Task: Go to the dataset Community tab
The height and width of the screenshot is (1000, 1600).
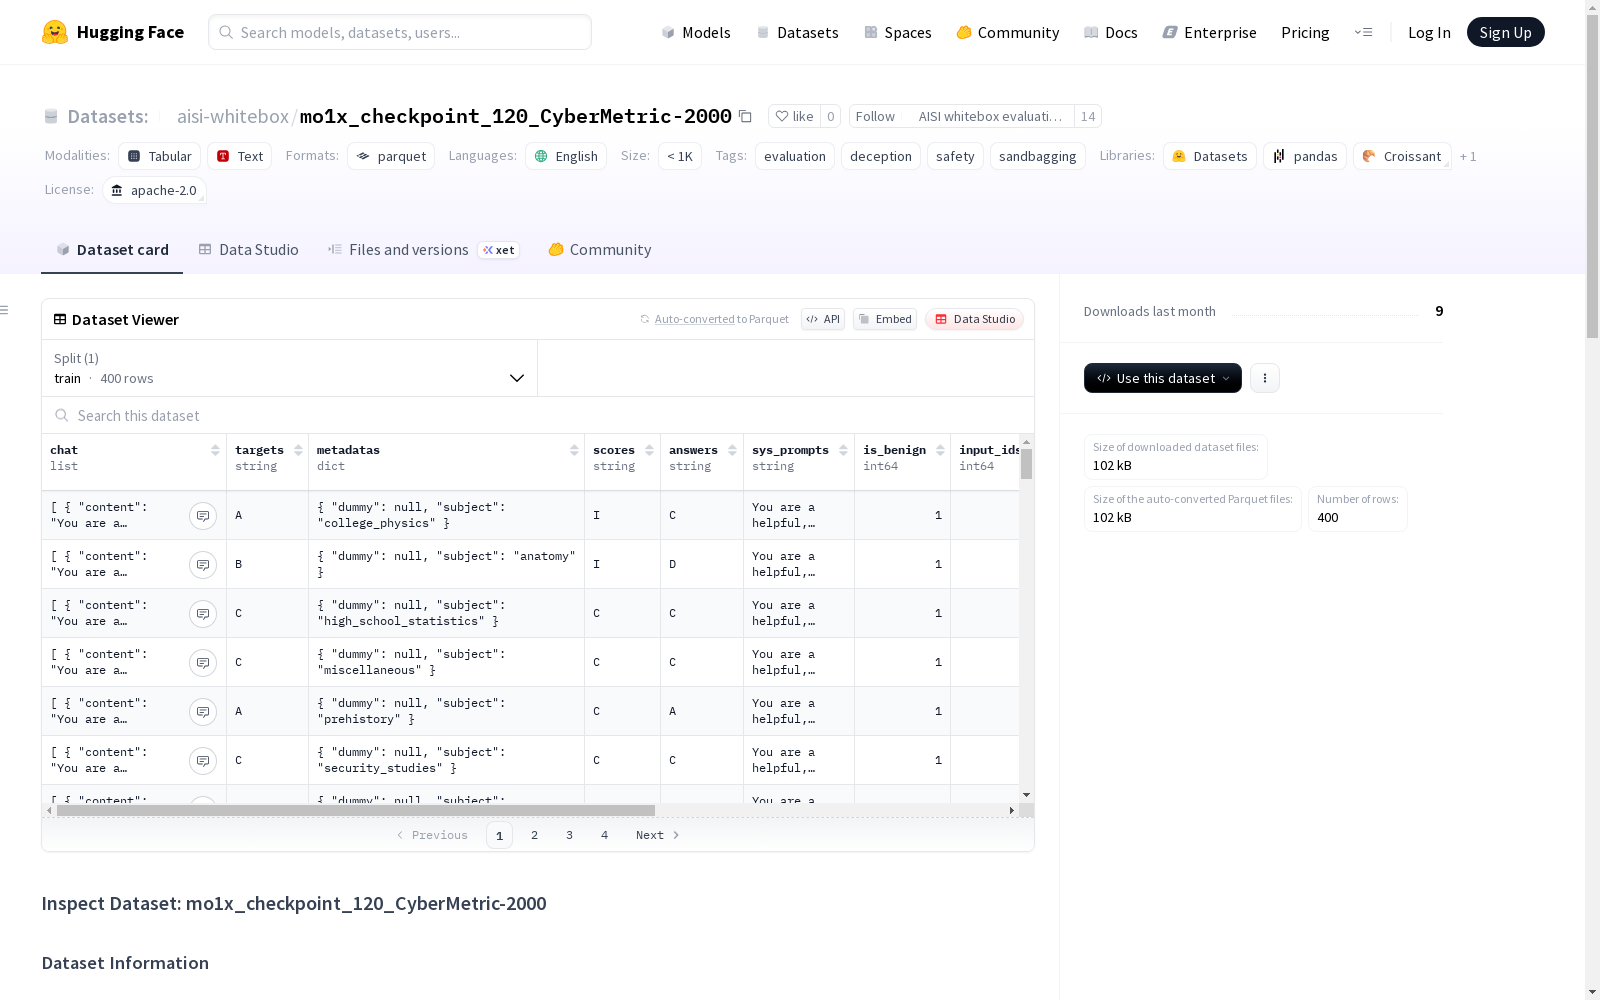Action: 600,250
